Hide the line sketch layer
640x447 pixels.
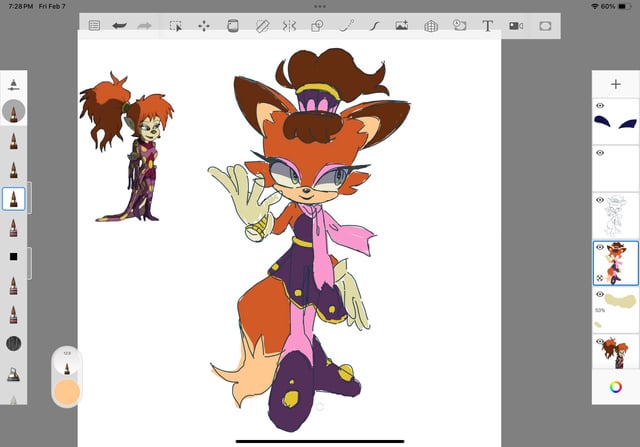(600, 200)
